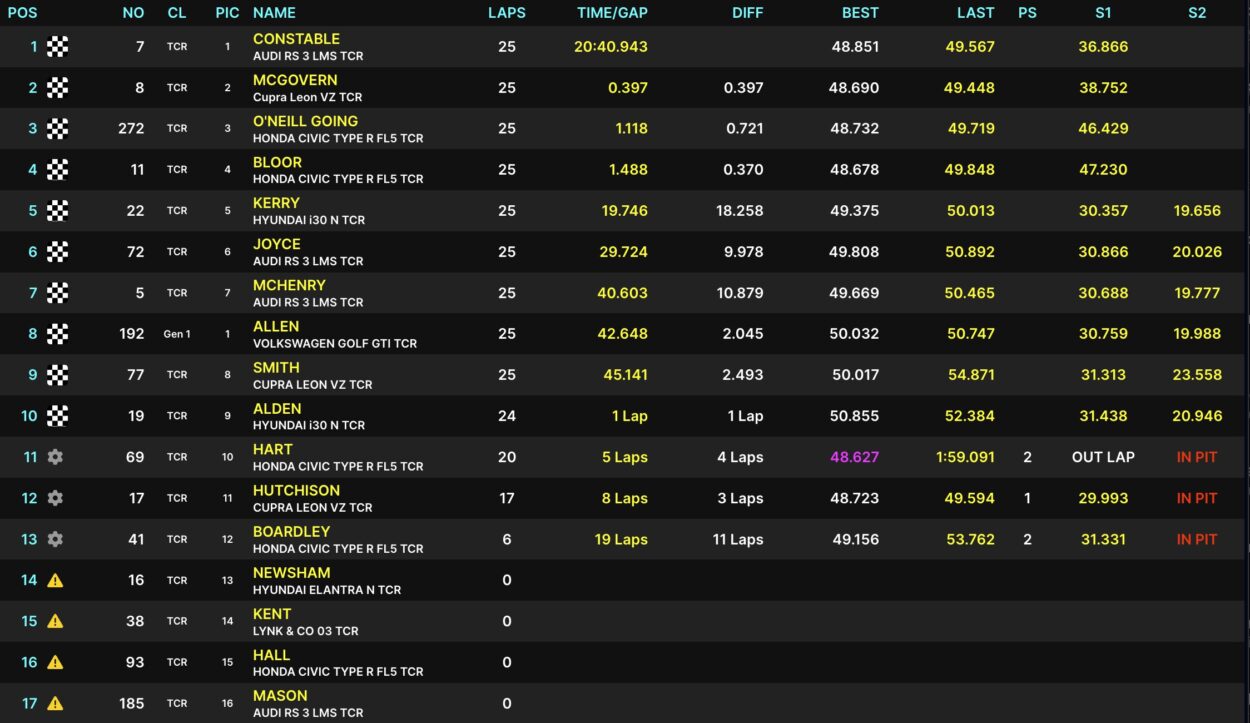The width and height of the screenshot is (1250, 723).
Task: Select the LAPS column header
Action: coord(506,13)
